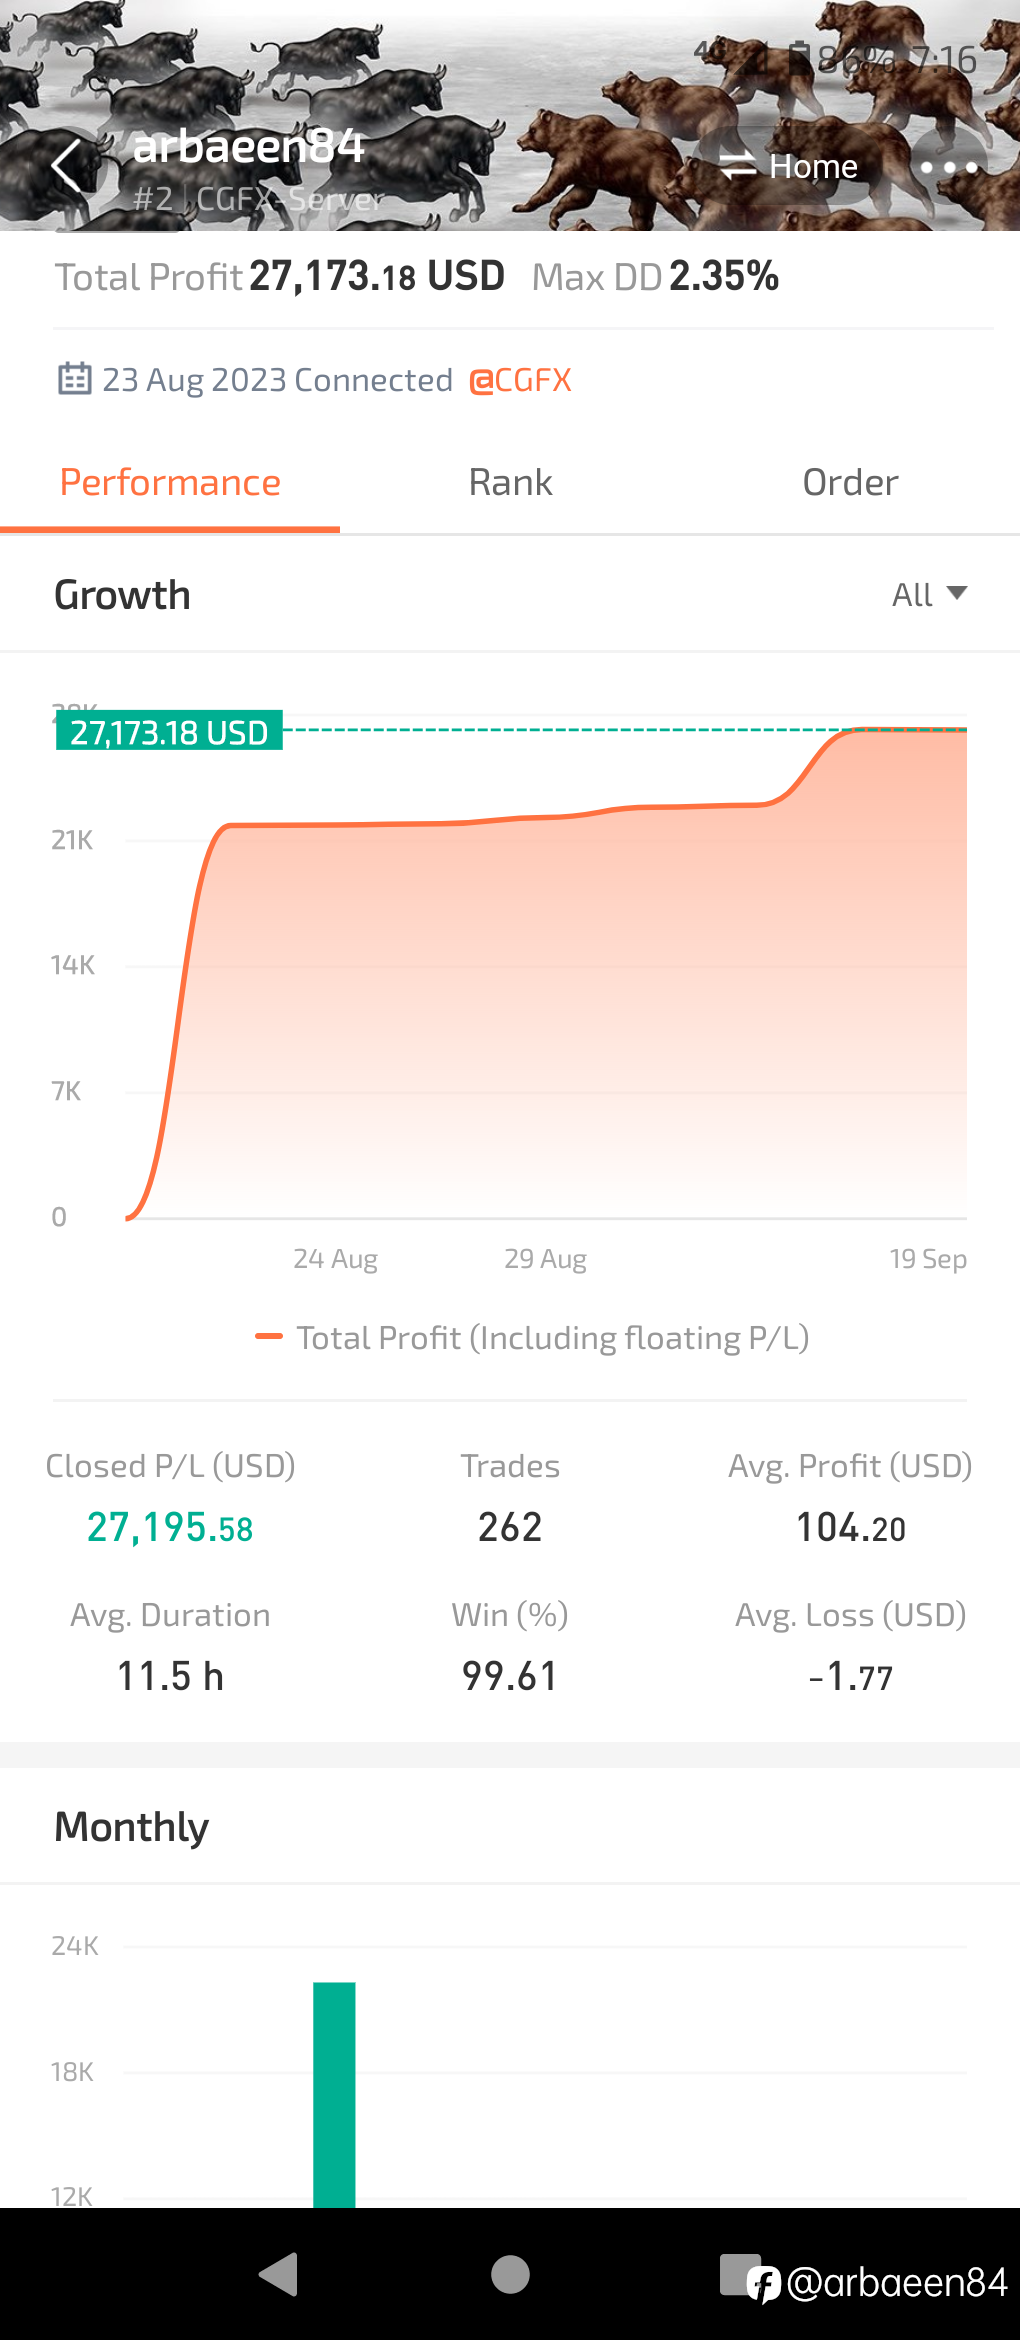
Task: Open the @CGFX broker link
Action: (520, 380)
